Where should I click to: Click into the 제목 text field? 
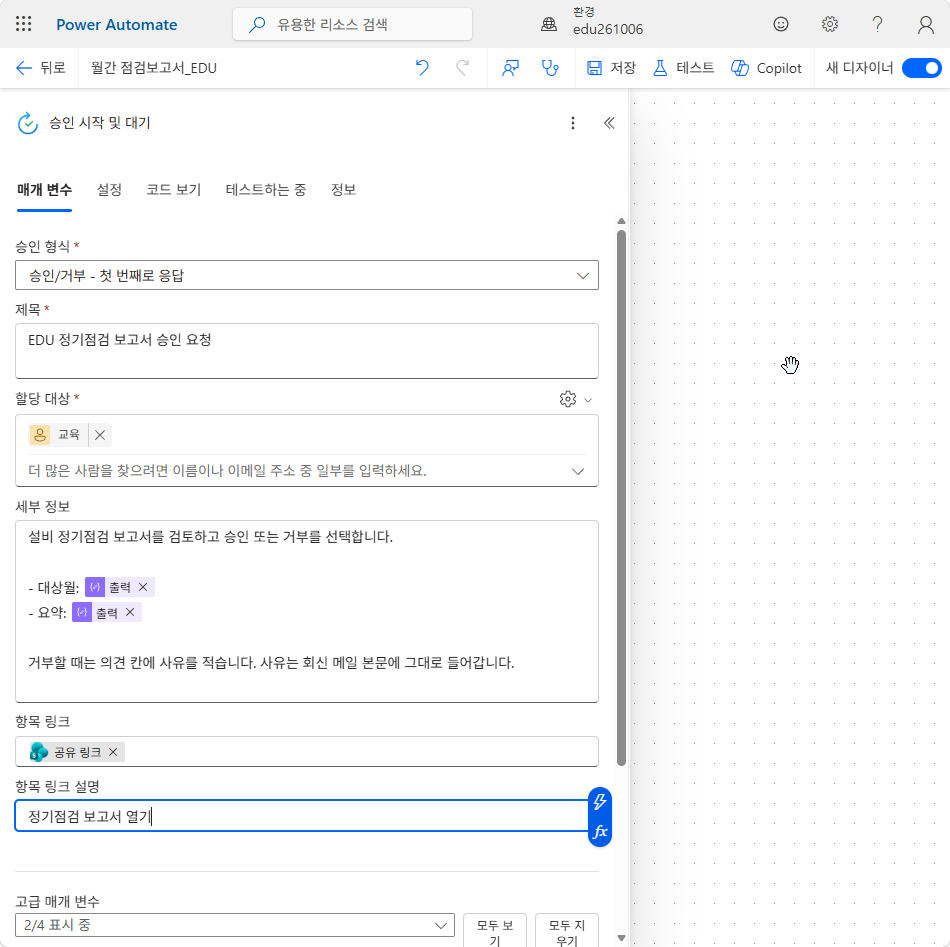pos(307,351)
